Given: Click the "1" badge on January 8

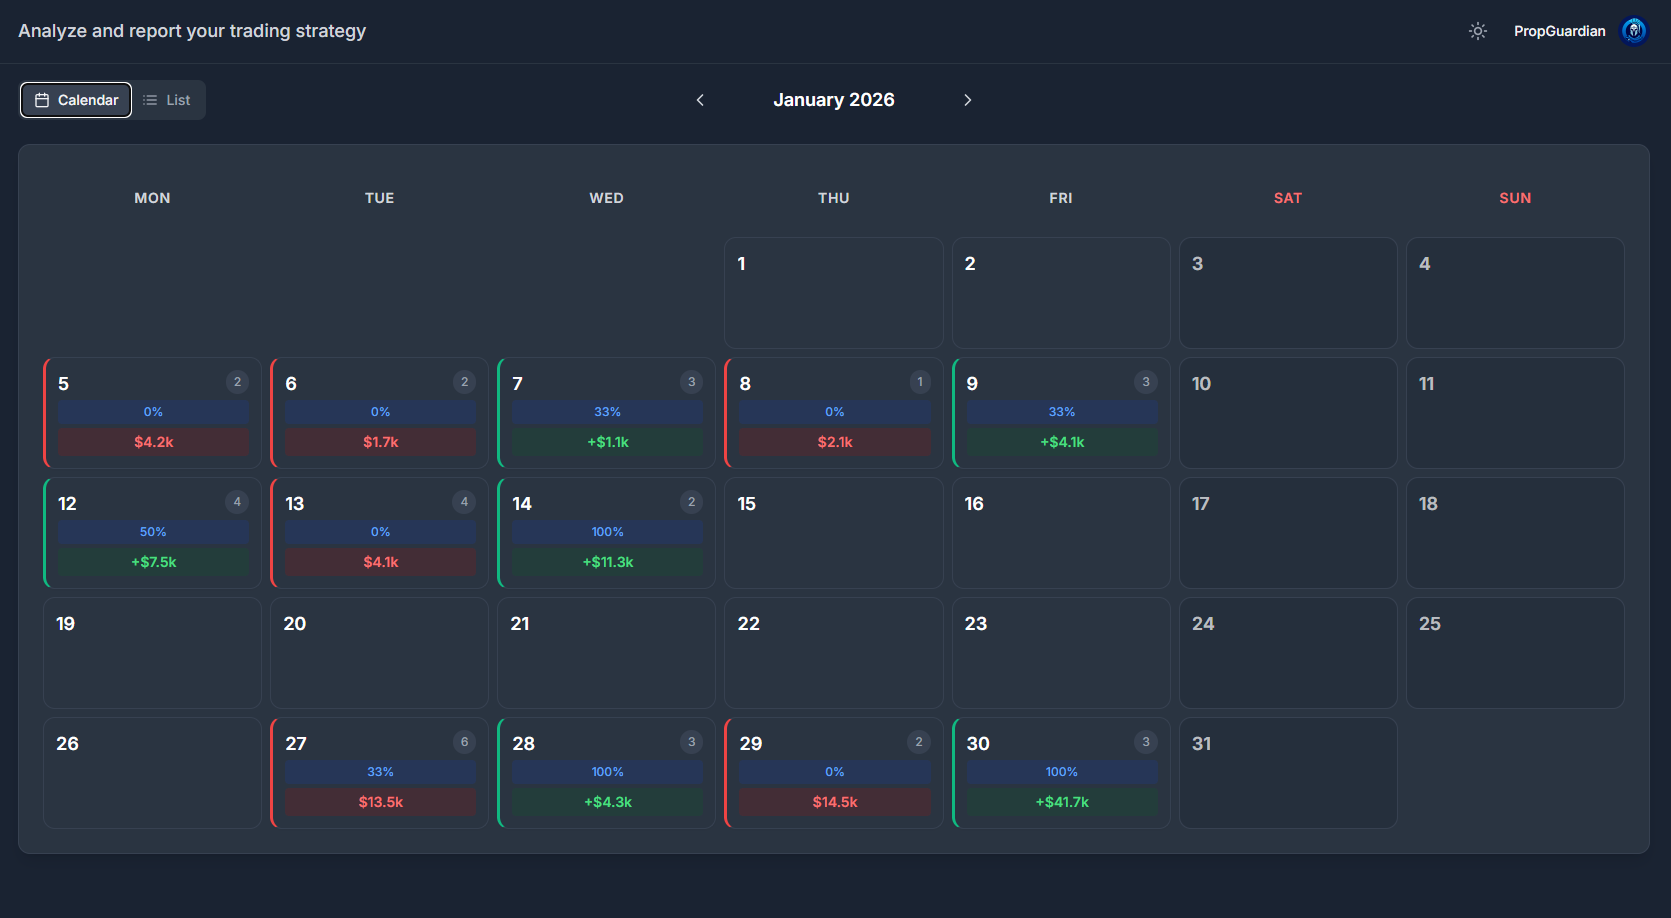Looking at the screenshot, I should click(x=919, y=382).
